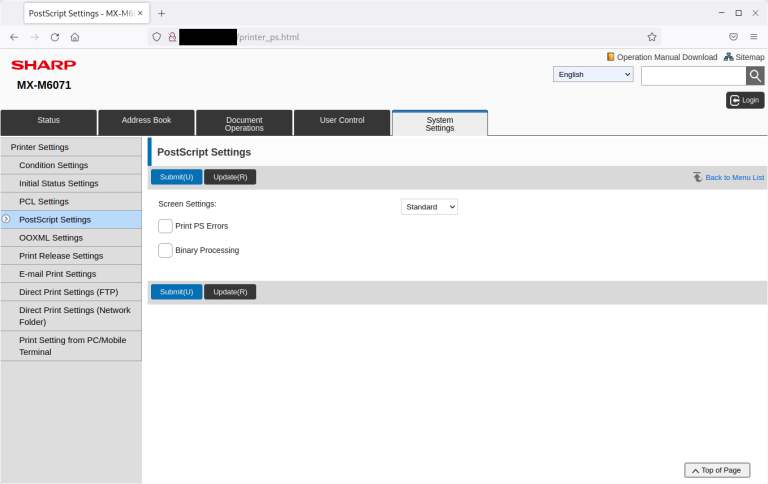
Task: Open a new browser tab
Action: pos(161,13)
